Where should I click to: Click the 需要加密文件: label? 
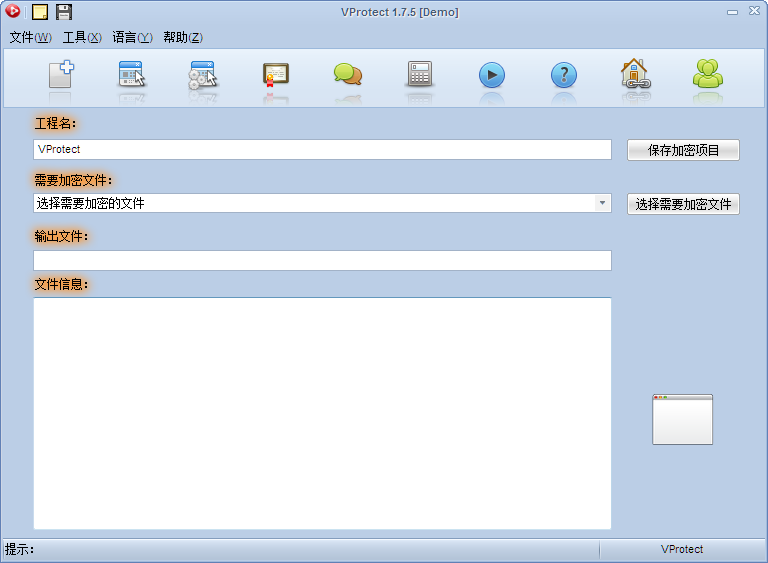click(x=73, y=180)
